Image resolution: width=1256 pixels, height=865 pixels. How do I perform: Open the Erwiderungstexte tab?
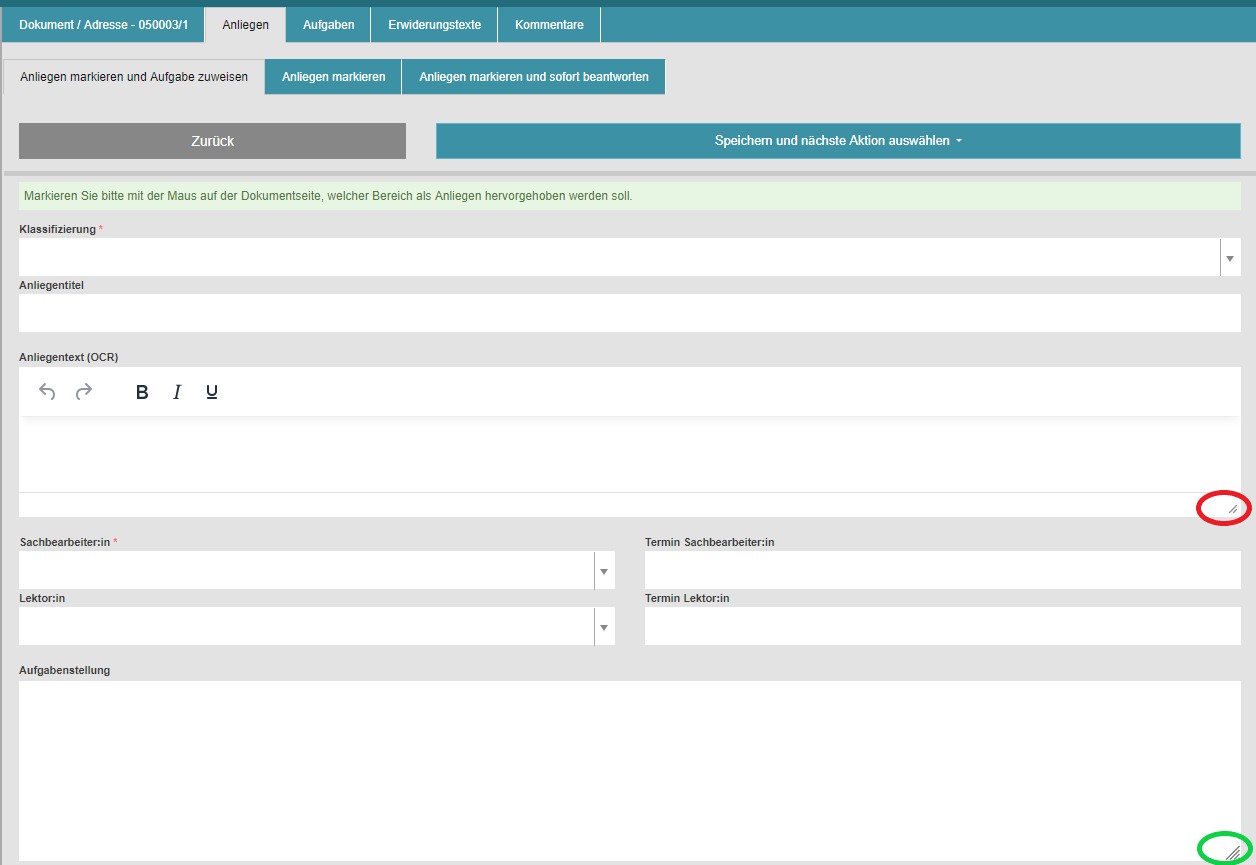point(434,25)
